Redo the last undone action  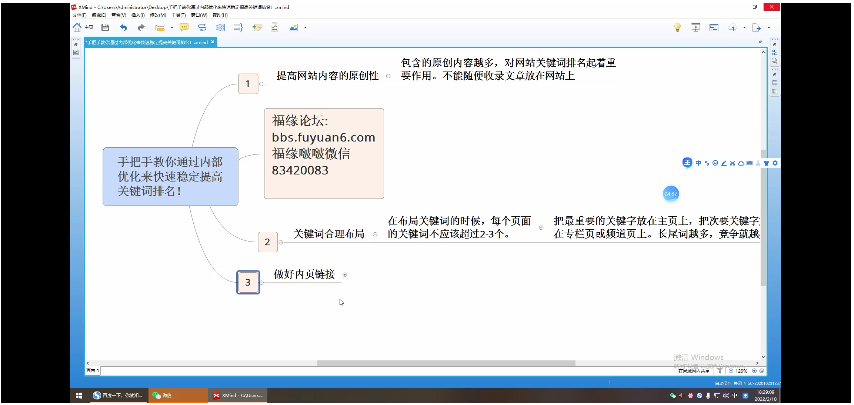[x=142, y=28]
